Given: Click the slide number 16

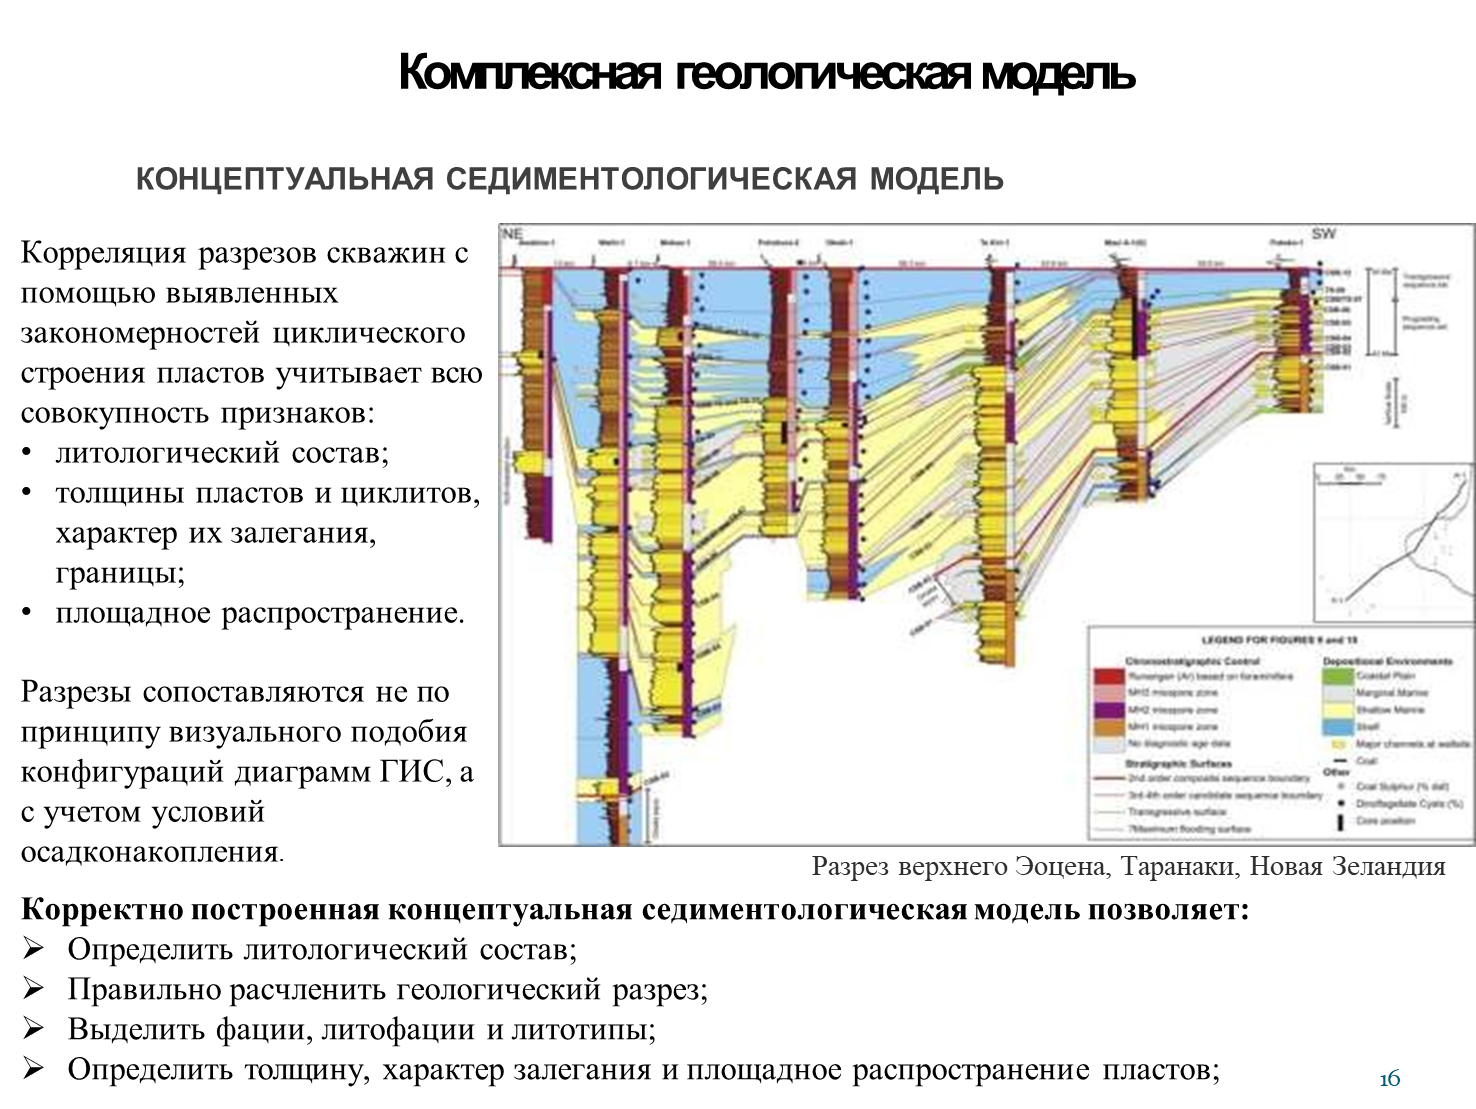Looking at the screenshot, I should (1389, 1079).
